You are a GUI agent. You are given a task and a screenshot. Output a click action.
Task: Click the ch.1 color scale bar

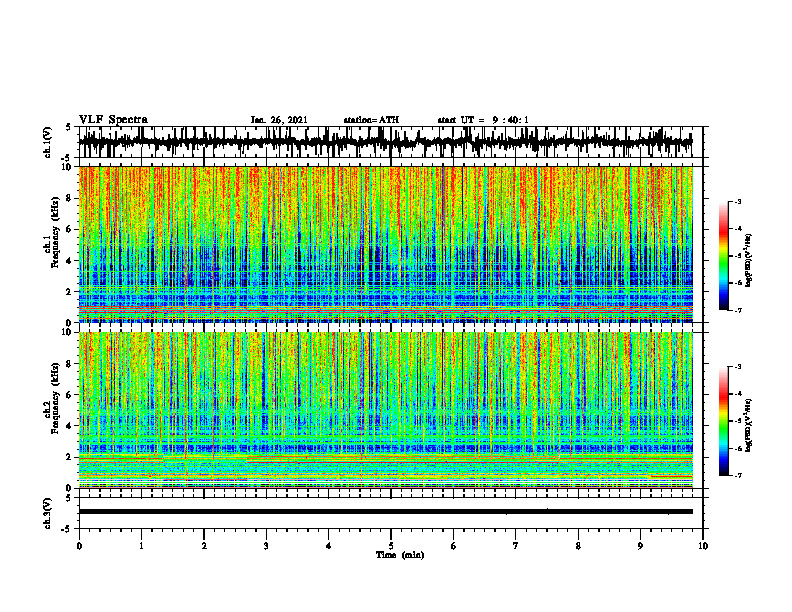pos(723,256)
